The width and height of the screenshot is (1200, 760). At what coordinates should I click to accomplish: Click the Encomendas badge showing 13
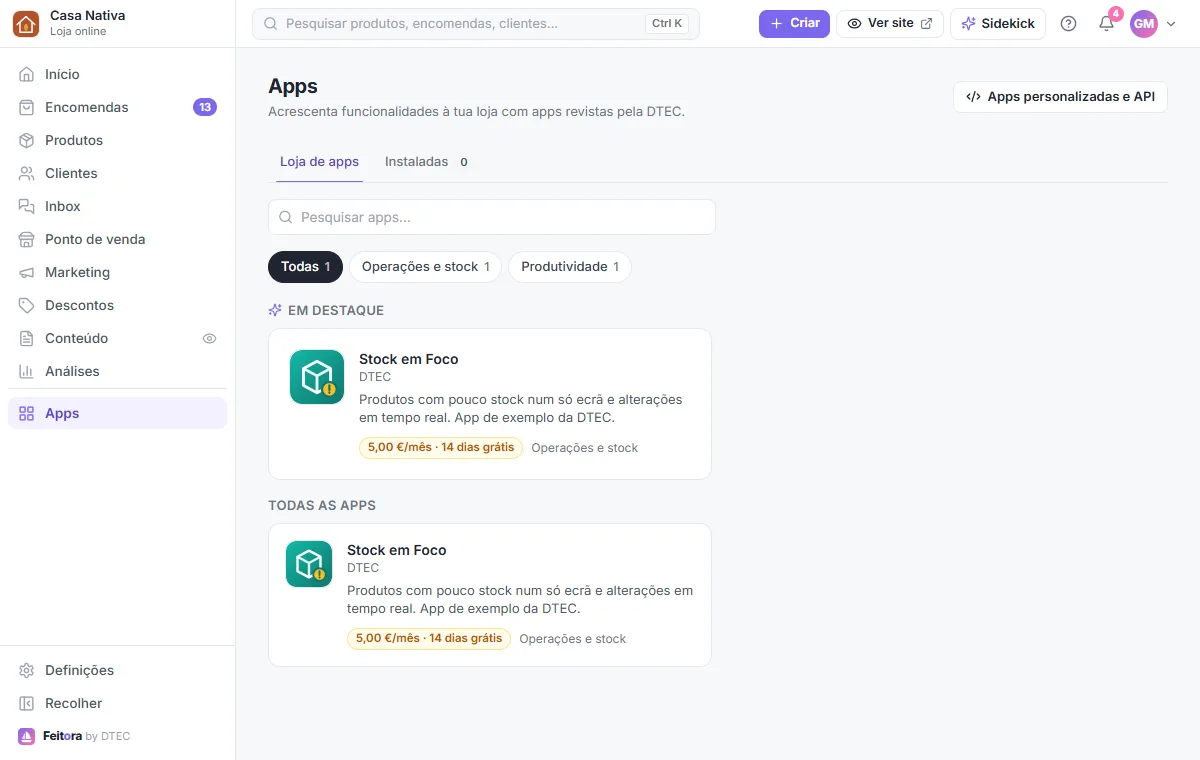[205, 107]
